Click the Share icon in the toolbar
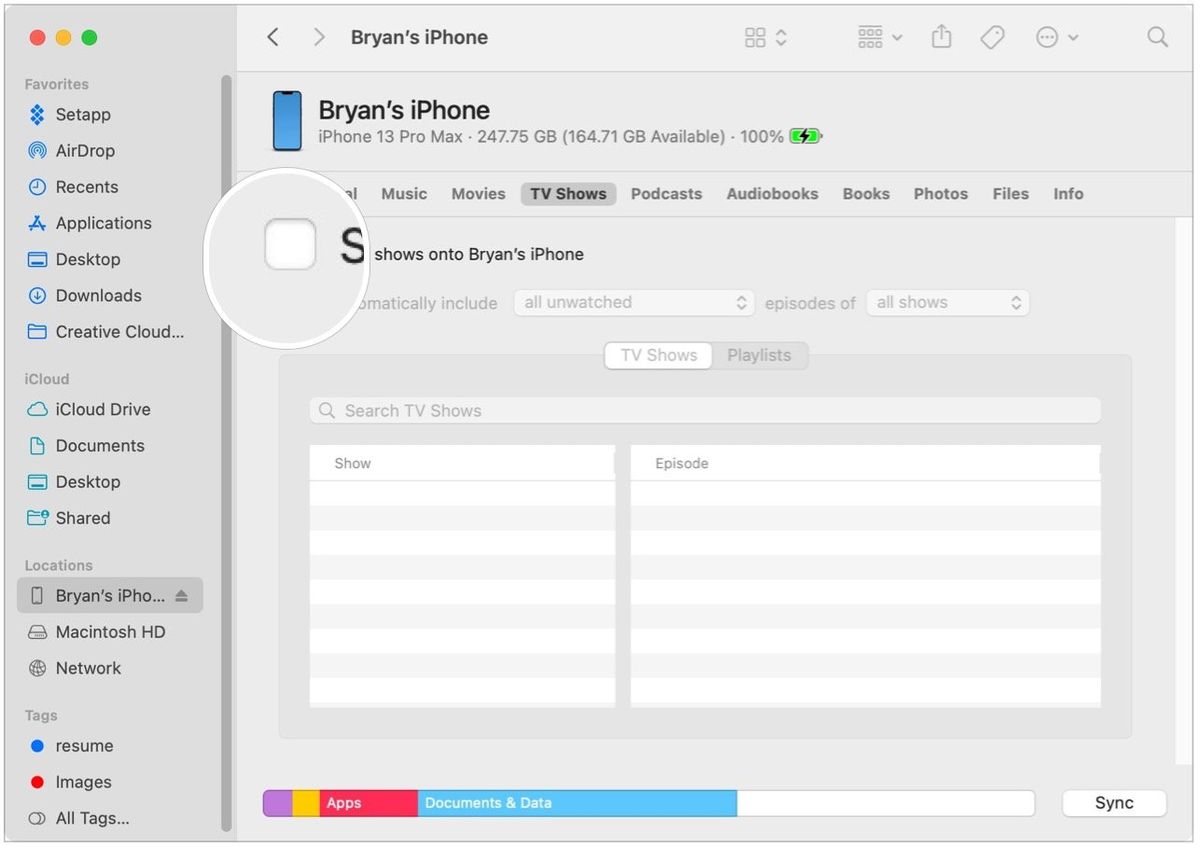 click(941, 36)
